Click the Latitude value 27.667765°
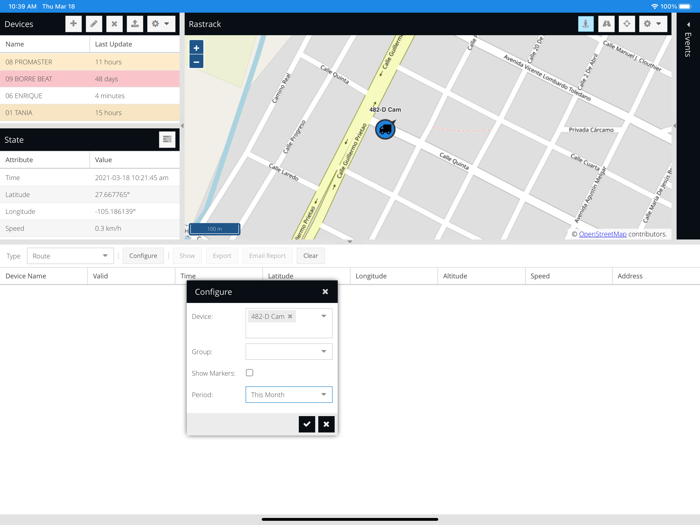The image size is (700, 525). tap(112, 195)
